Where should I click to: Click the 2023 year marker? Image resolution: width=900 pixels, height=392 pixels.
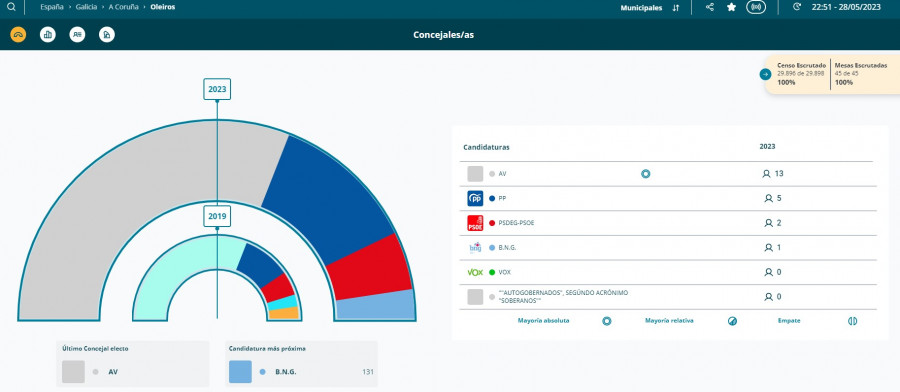[x=217, y=90]
